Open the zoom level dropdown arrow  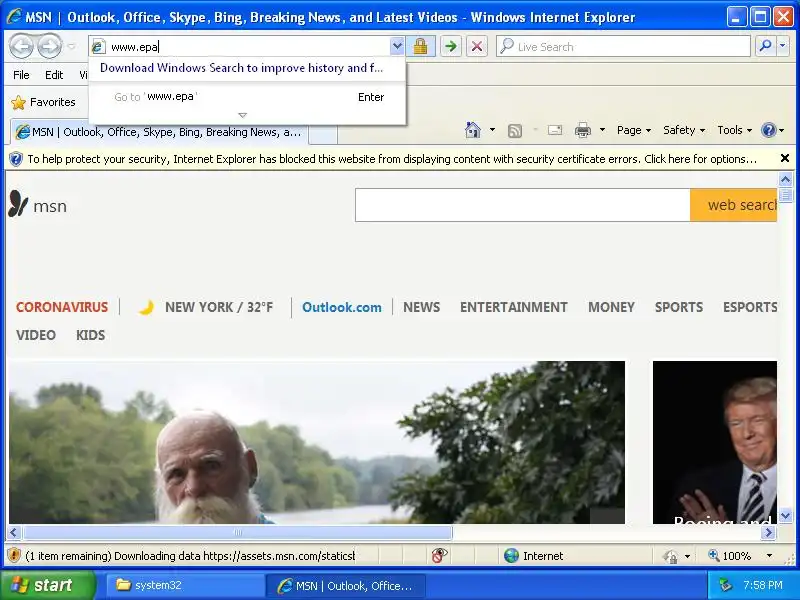pyautogui.click(x=769, y=556)
